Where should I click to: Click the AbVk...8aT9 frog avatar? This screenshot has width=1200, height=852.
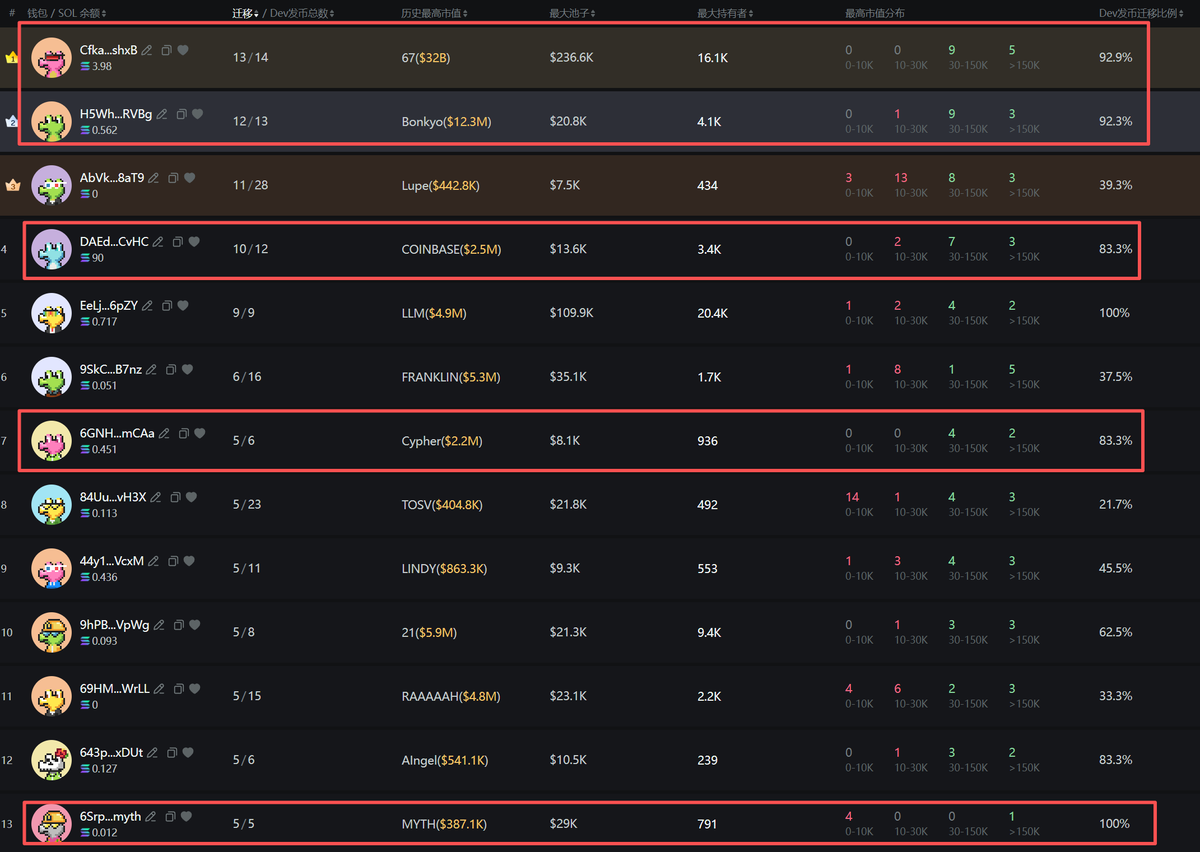pyautogui.click(x=51, y=185)
